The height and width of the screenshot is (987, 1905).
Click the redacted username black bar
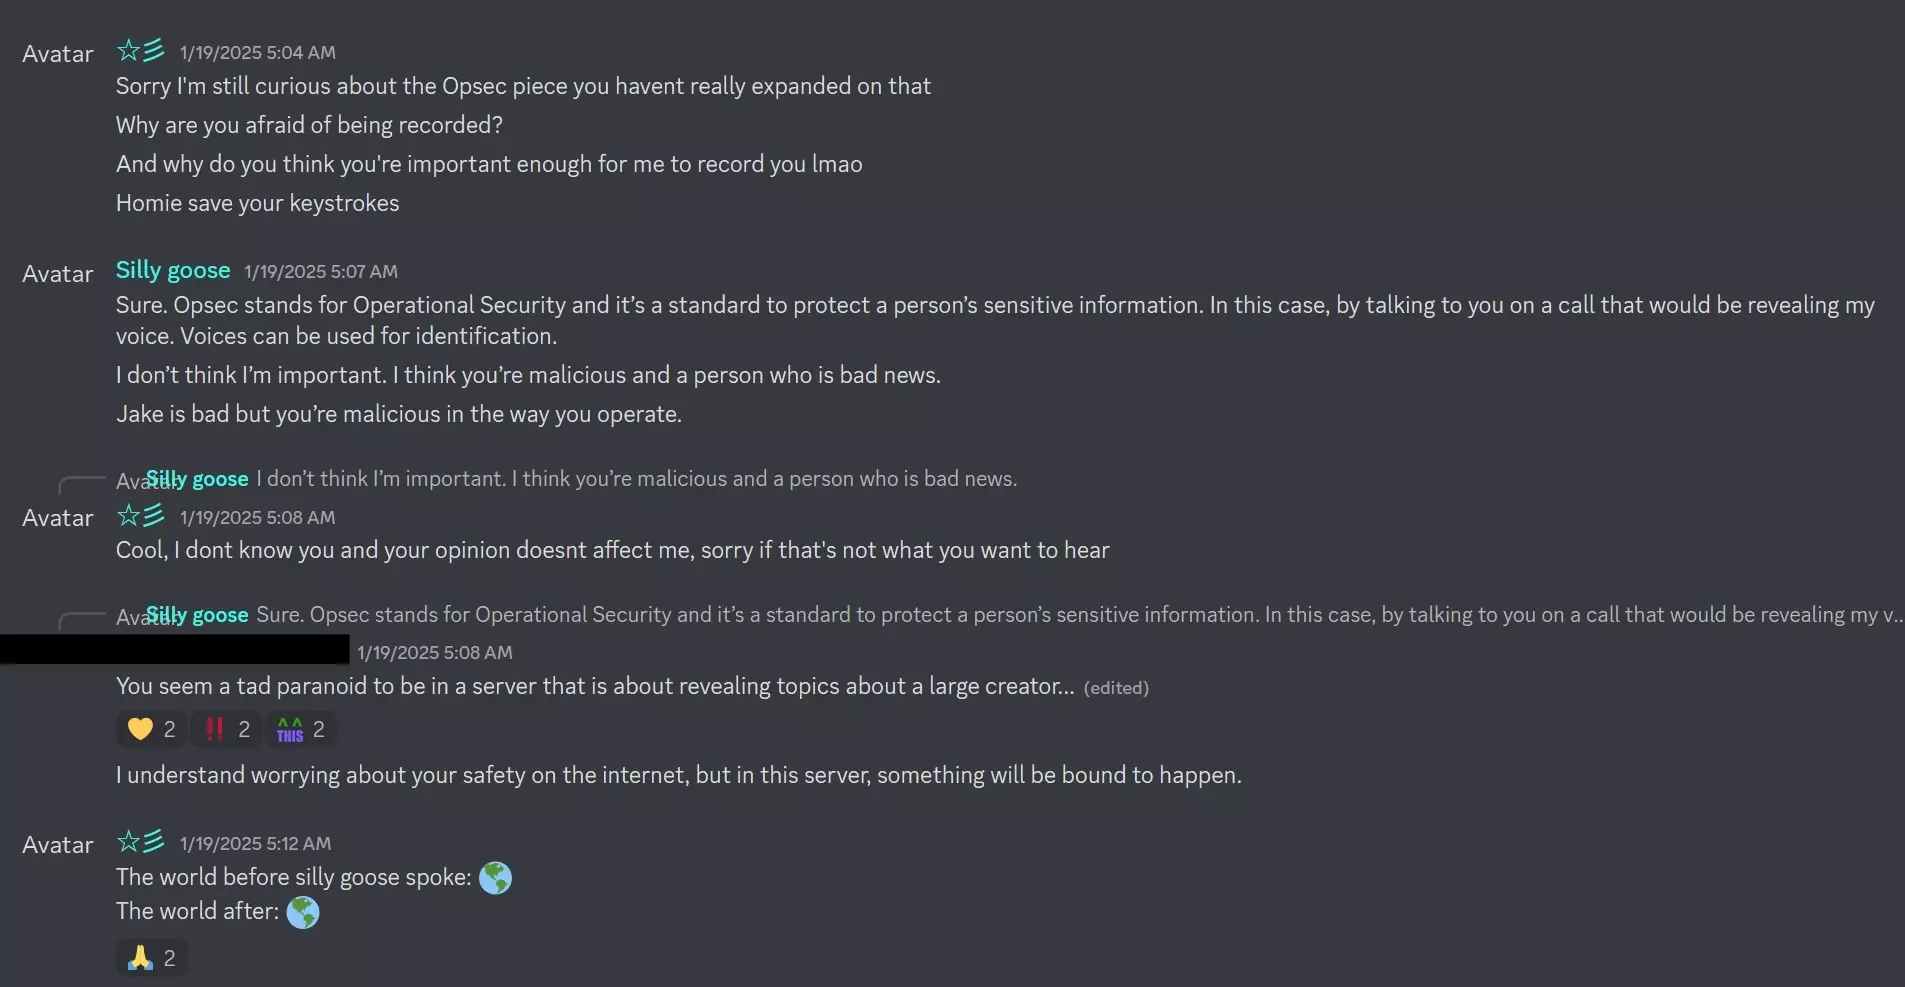[x=175, y=650]
